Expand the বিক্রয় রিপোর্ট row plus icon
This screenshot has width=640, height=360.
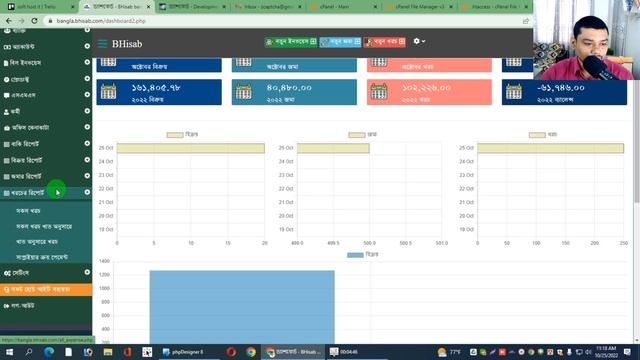87,160
